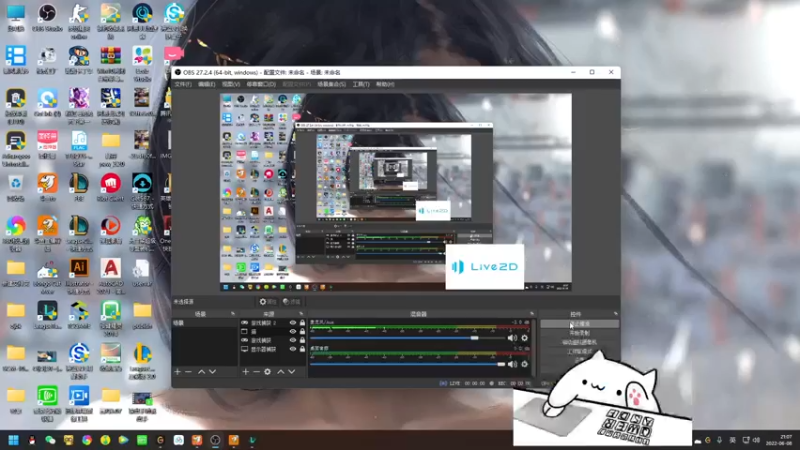Viewport: 800px width, 450px height.
Task: Open source properties gear in sources toolbar
Action: [267, 371]
